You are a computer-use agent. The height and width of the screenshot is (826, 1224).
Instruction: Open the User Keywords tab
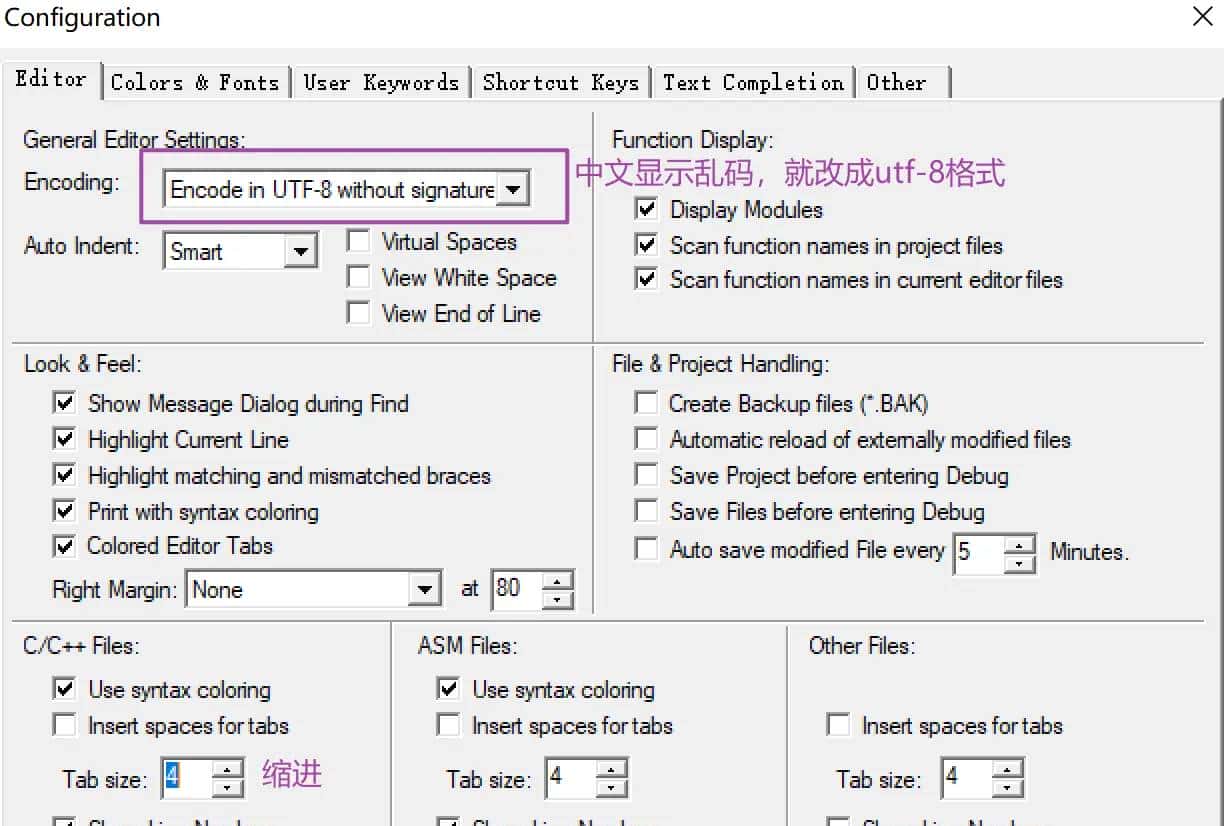[381, 83]
